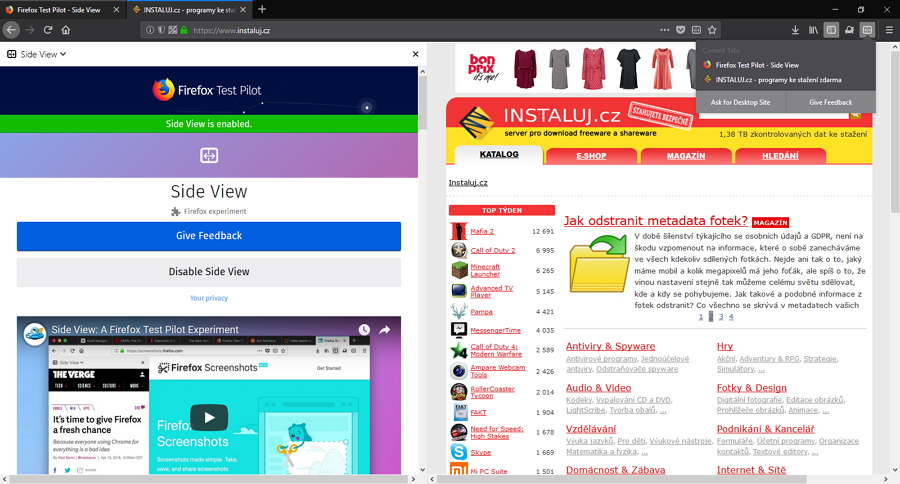This screenshot has width=900, height=484.
Task: Open the Firefox hamburger menu
Action: (889, 30)
